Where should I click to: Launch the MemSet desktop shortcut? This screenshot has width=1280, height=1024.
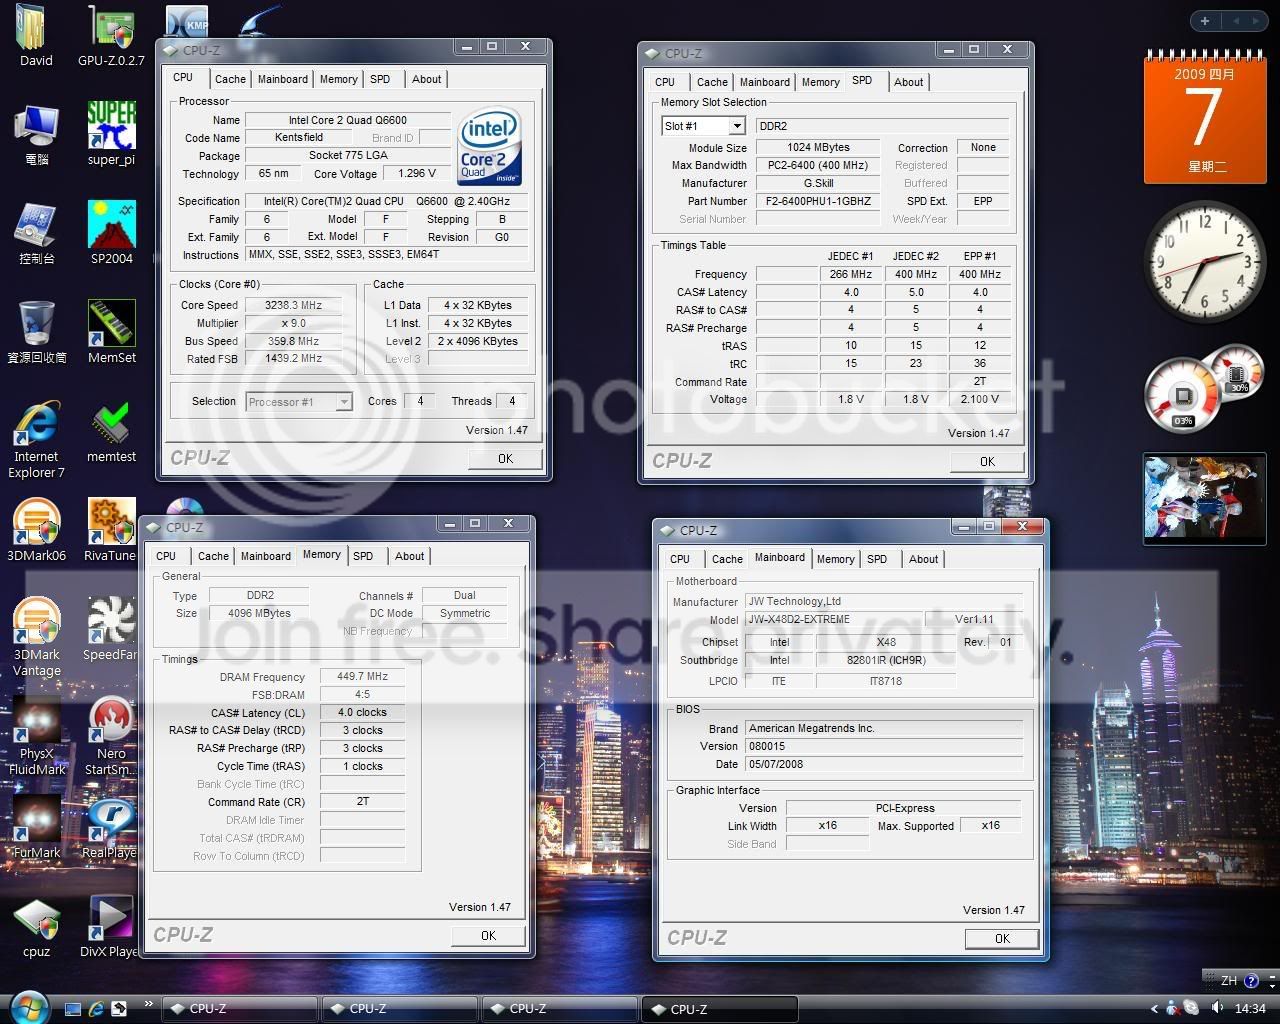tap(111, 332)
